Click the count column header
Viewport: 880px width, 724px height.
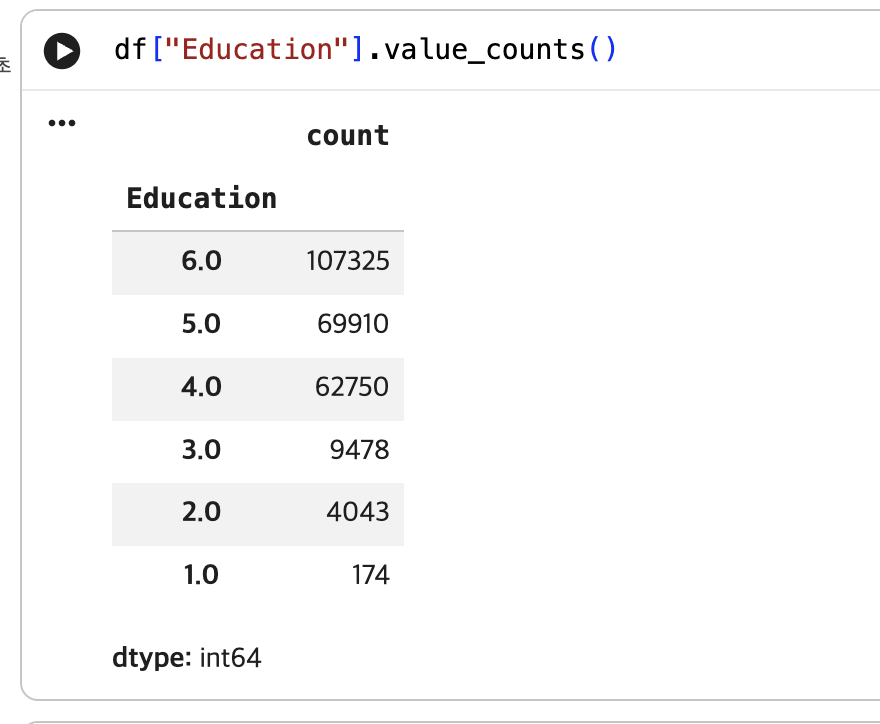click(x=348, y=135)
